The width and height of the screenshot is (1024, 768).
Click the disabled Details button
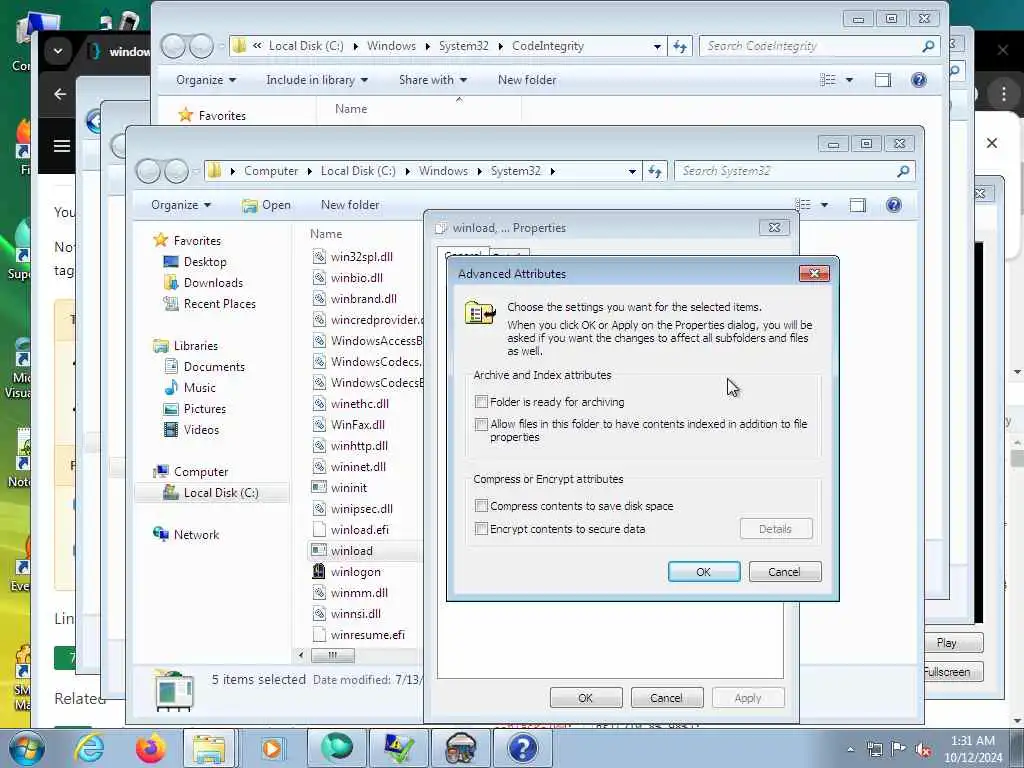776,529
